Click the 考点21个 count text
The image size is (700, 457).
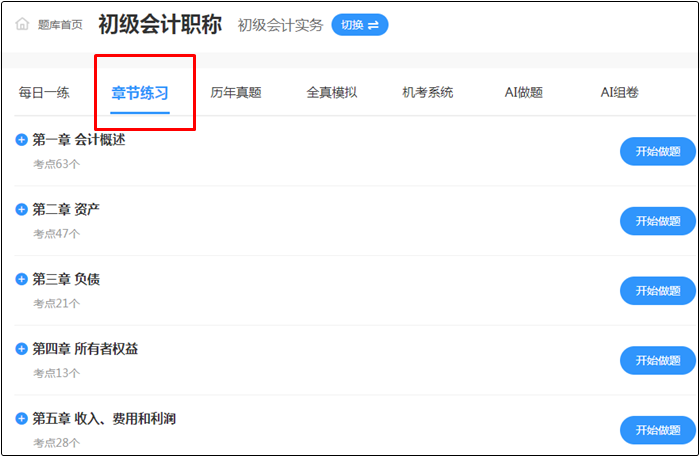[57, 303]
